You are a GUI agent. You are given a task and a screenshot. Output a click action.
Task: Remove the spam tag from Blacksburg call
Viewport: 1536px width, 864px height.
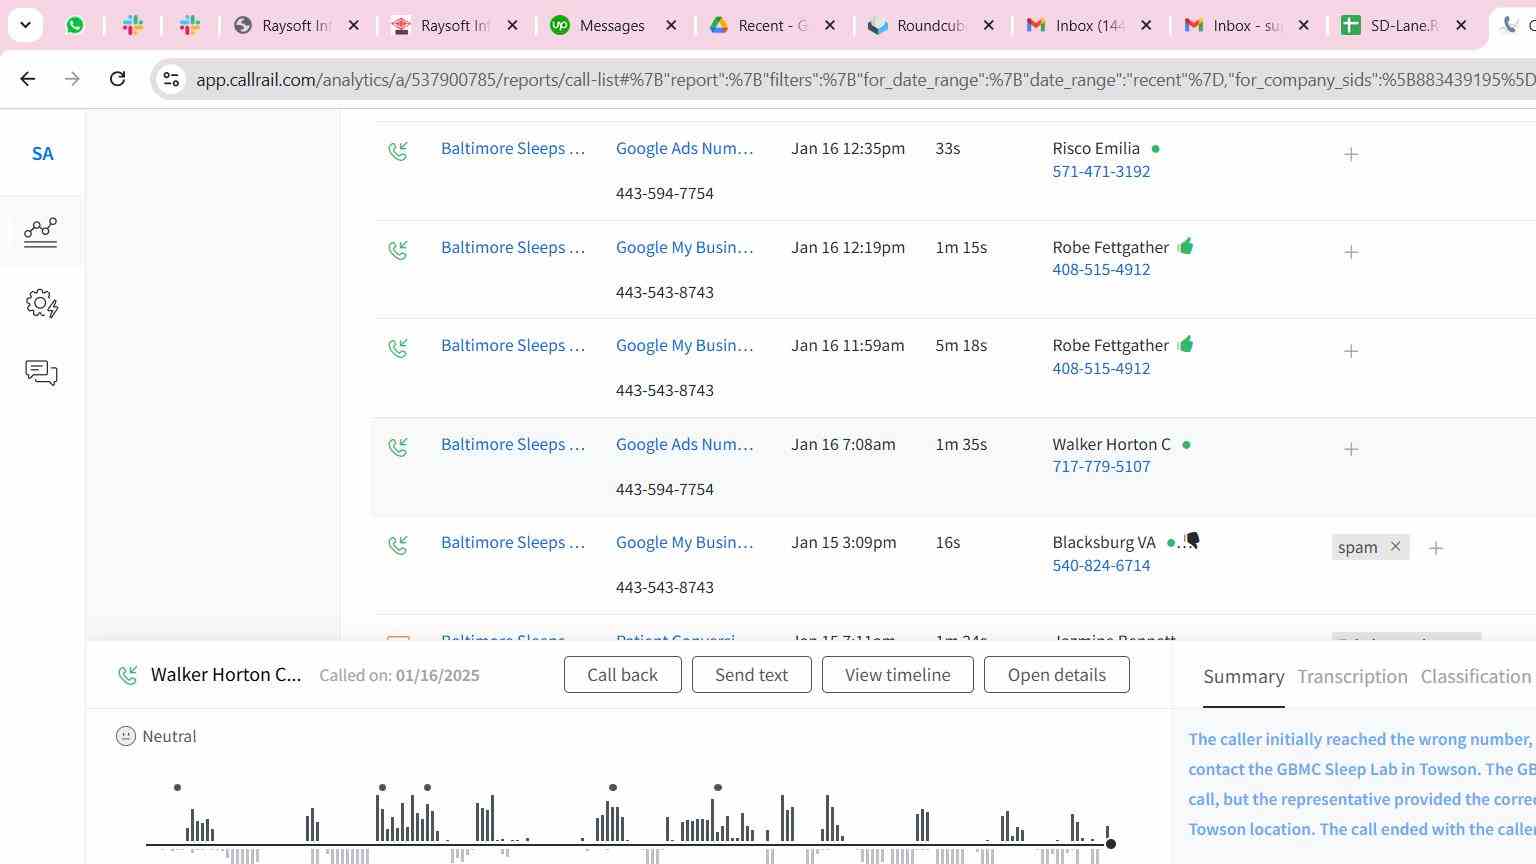(x=1395, y=547)
